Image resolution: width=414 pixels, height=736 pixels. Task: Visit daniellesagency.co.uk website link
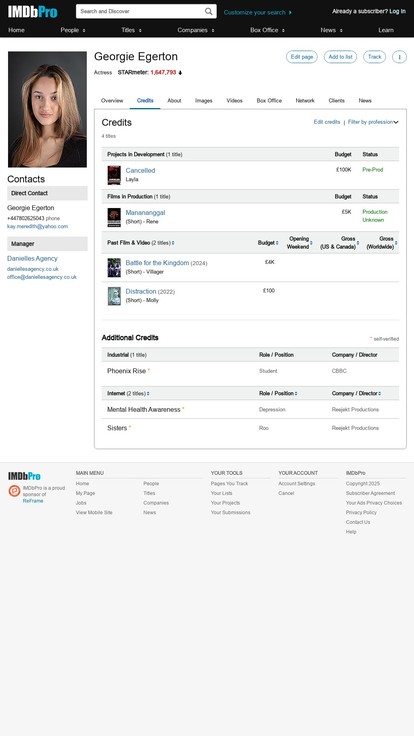click(x=33, y=269)
